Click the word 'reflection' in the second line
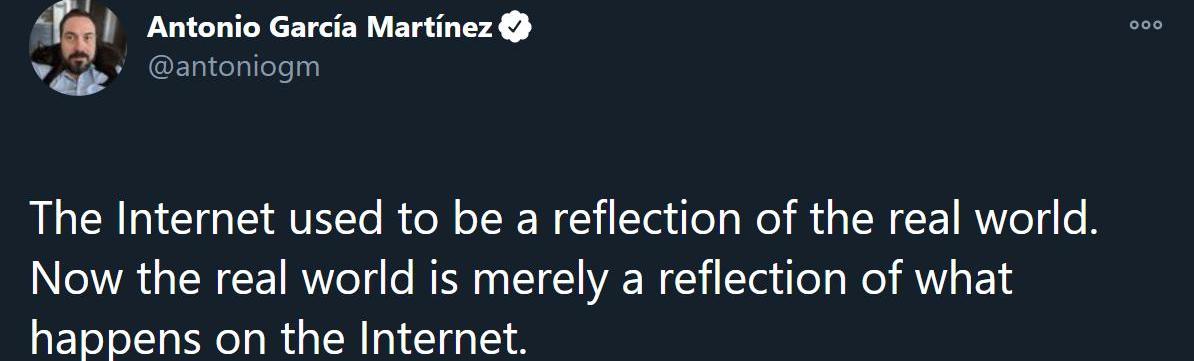Screen dimensions: 1194x361 point(752,279)
